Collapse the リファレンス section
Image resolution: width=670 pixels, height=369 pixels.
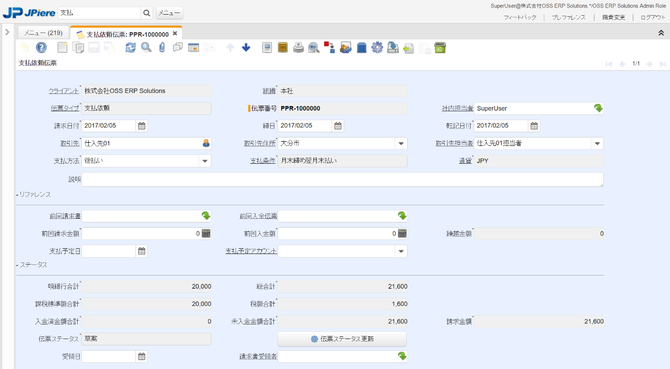34,194
